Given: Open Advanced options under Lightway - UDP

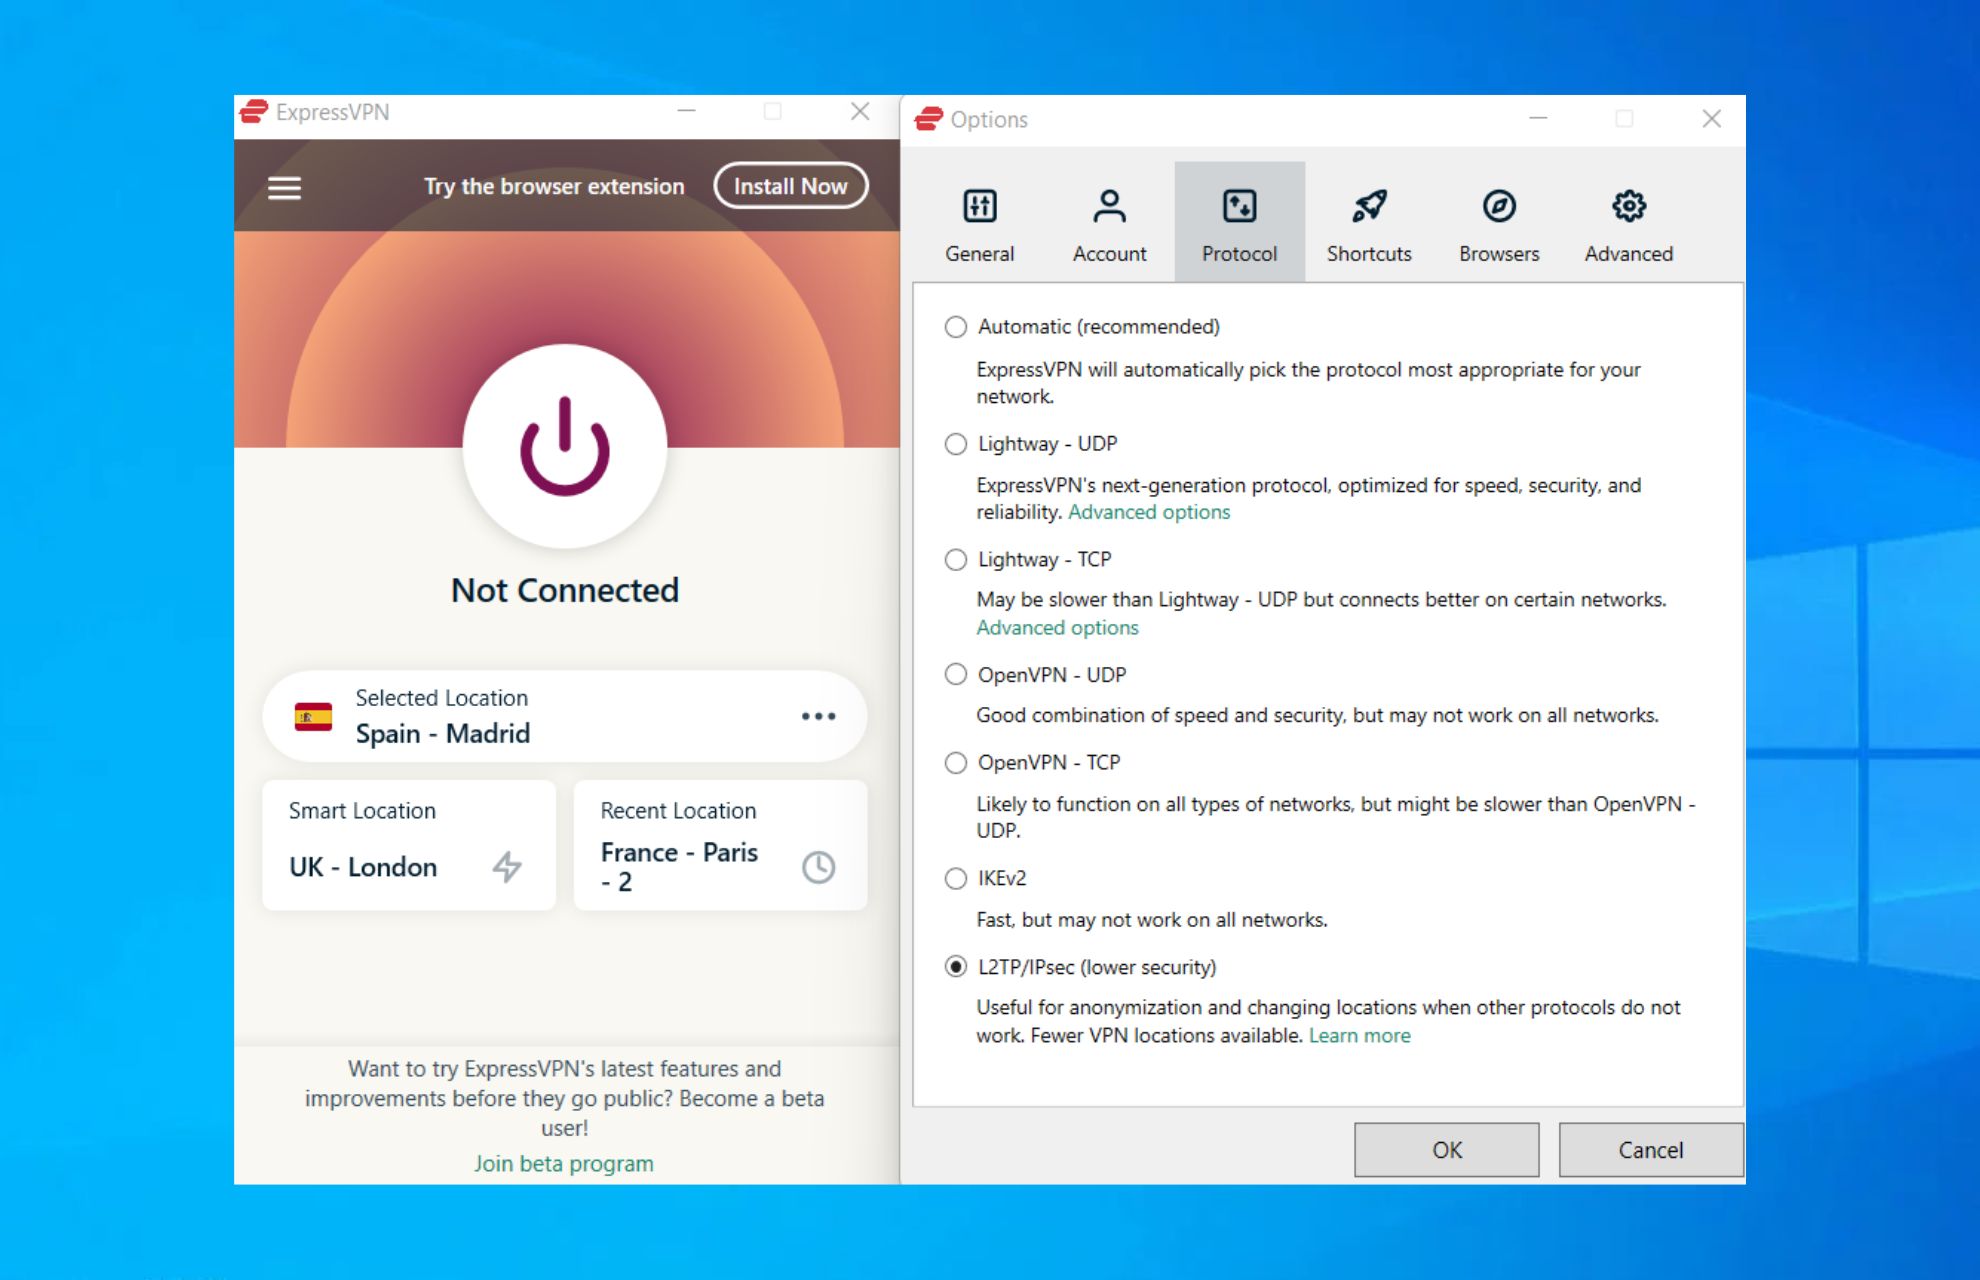Looking at the screenshot, I should pyautogui.click(x=1149, y=512).
